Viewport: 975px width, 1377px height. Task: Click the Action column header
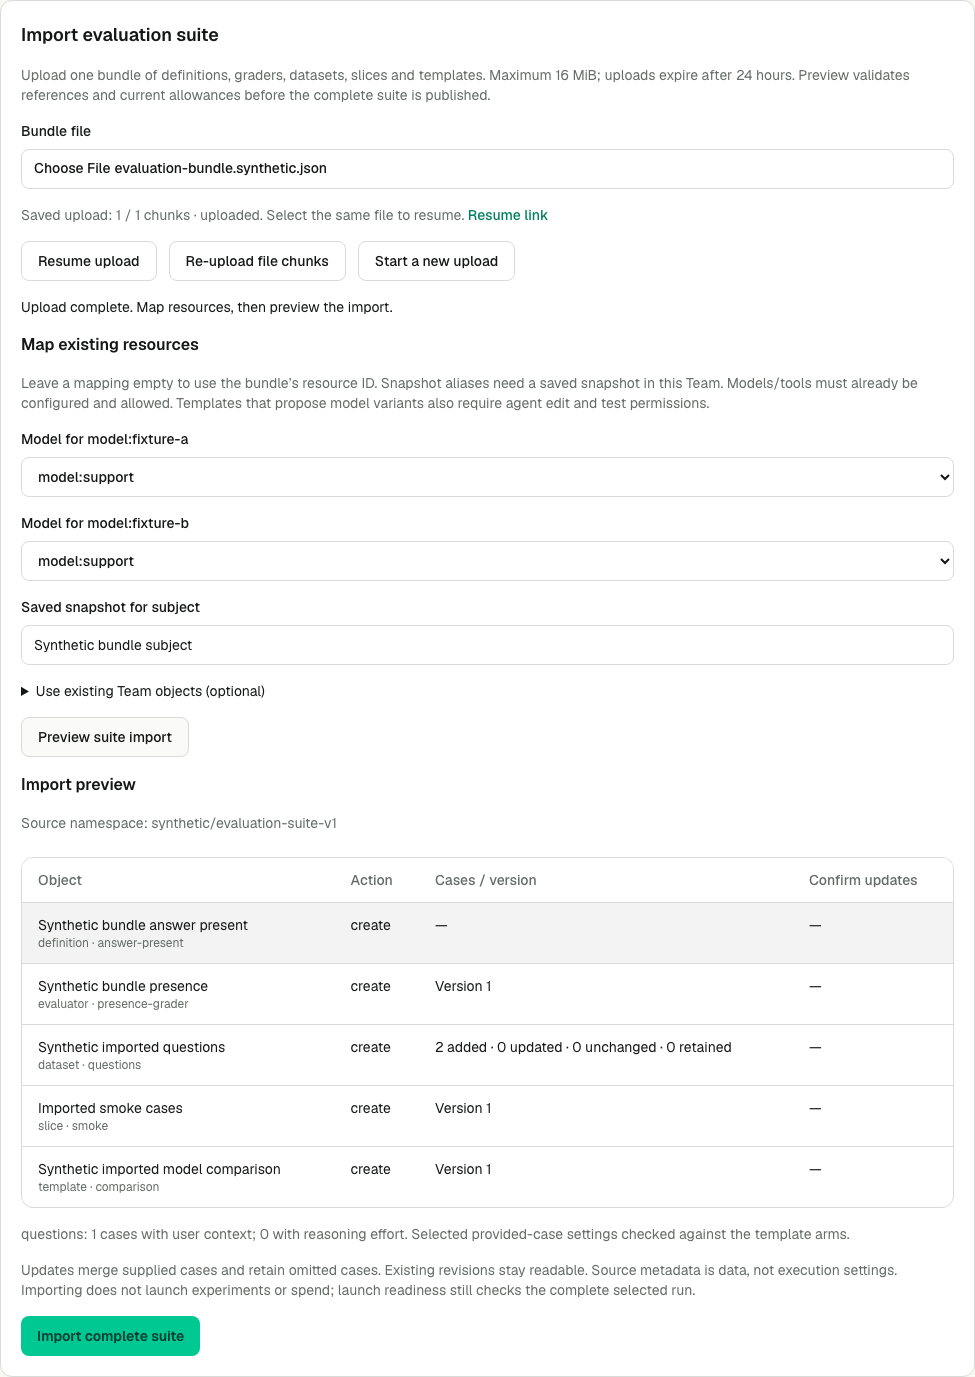(371, 880)
